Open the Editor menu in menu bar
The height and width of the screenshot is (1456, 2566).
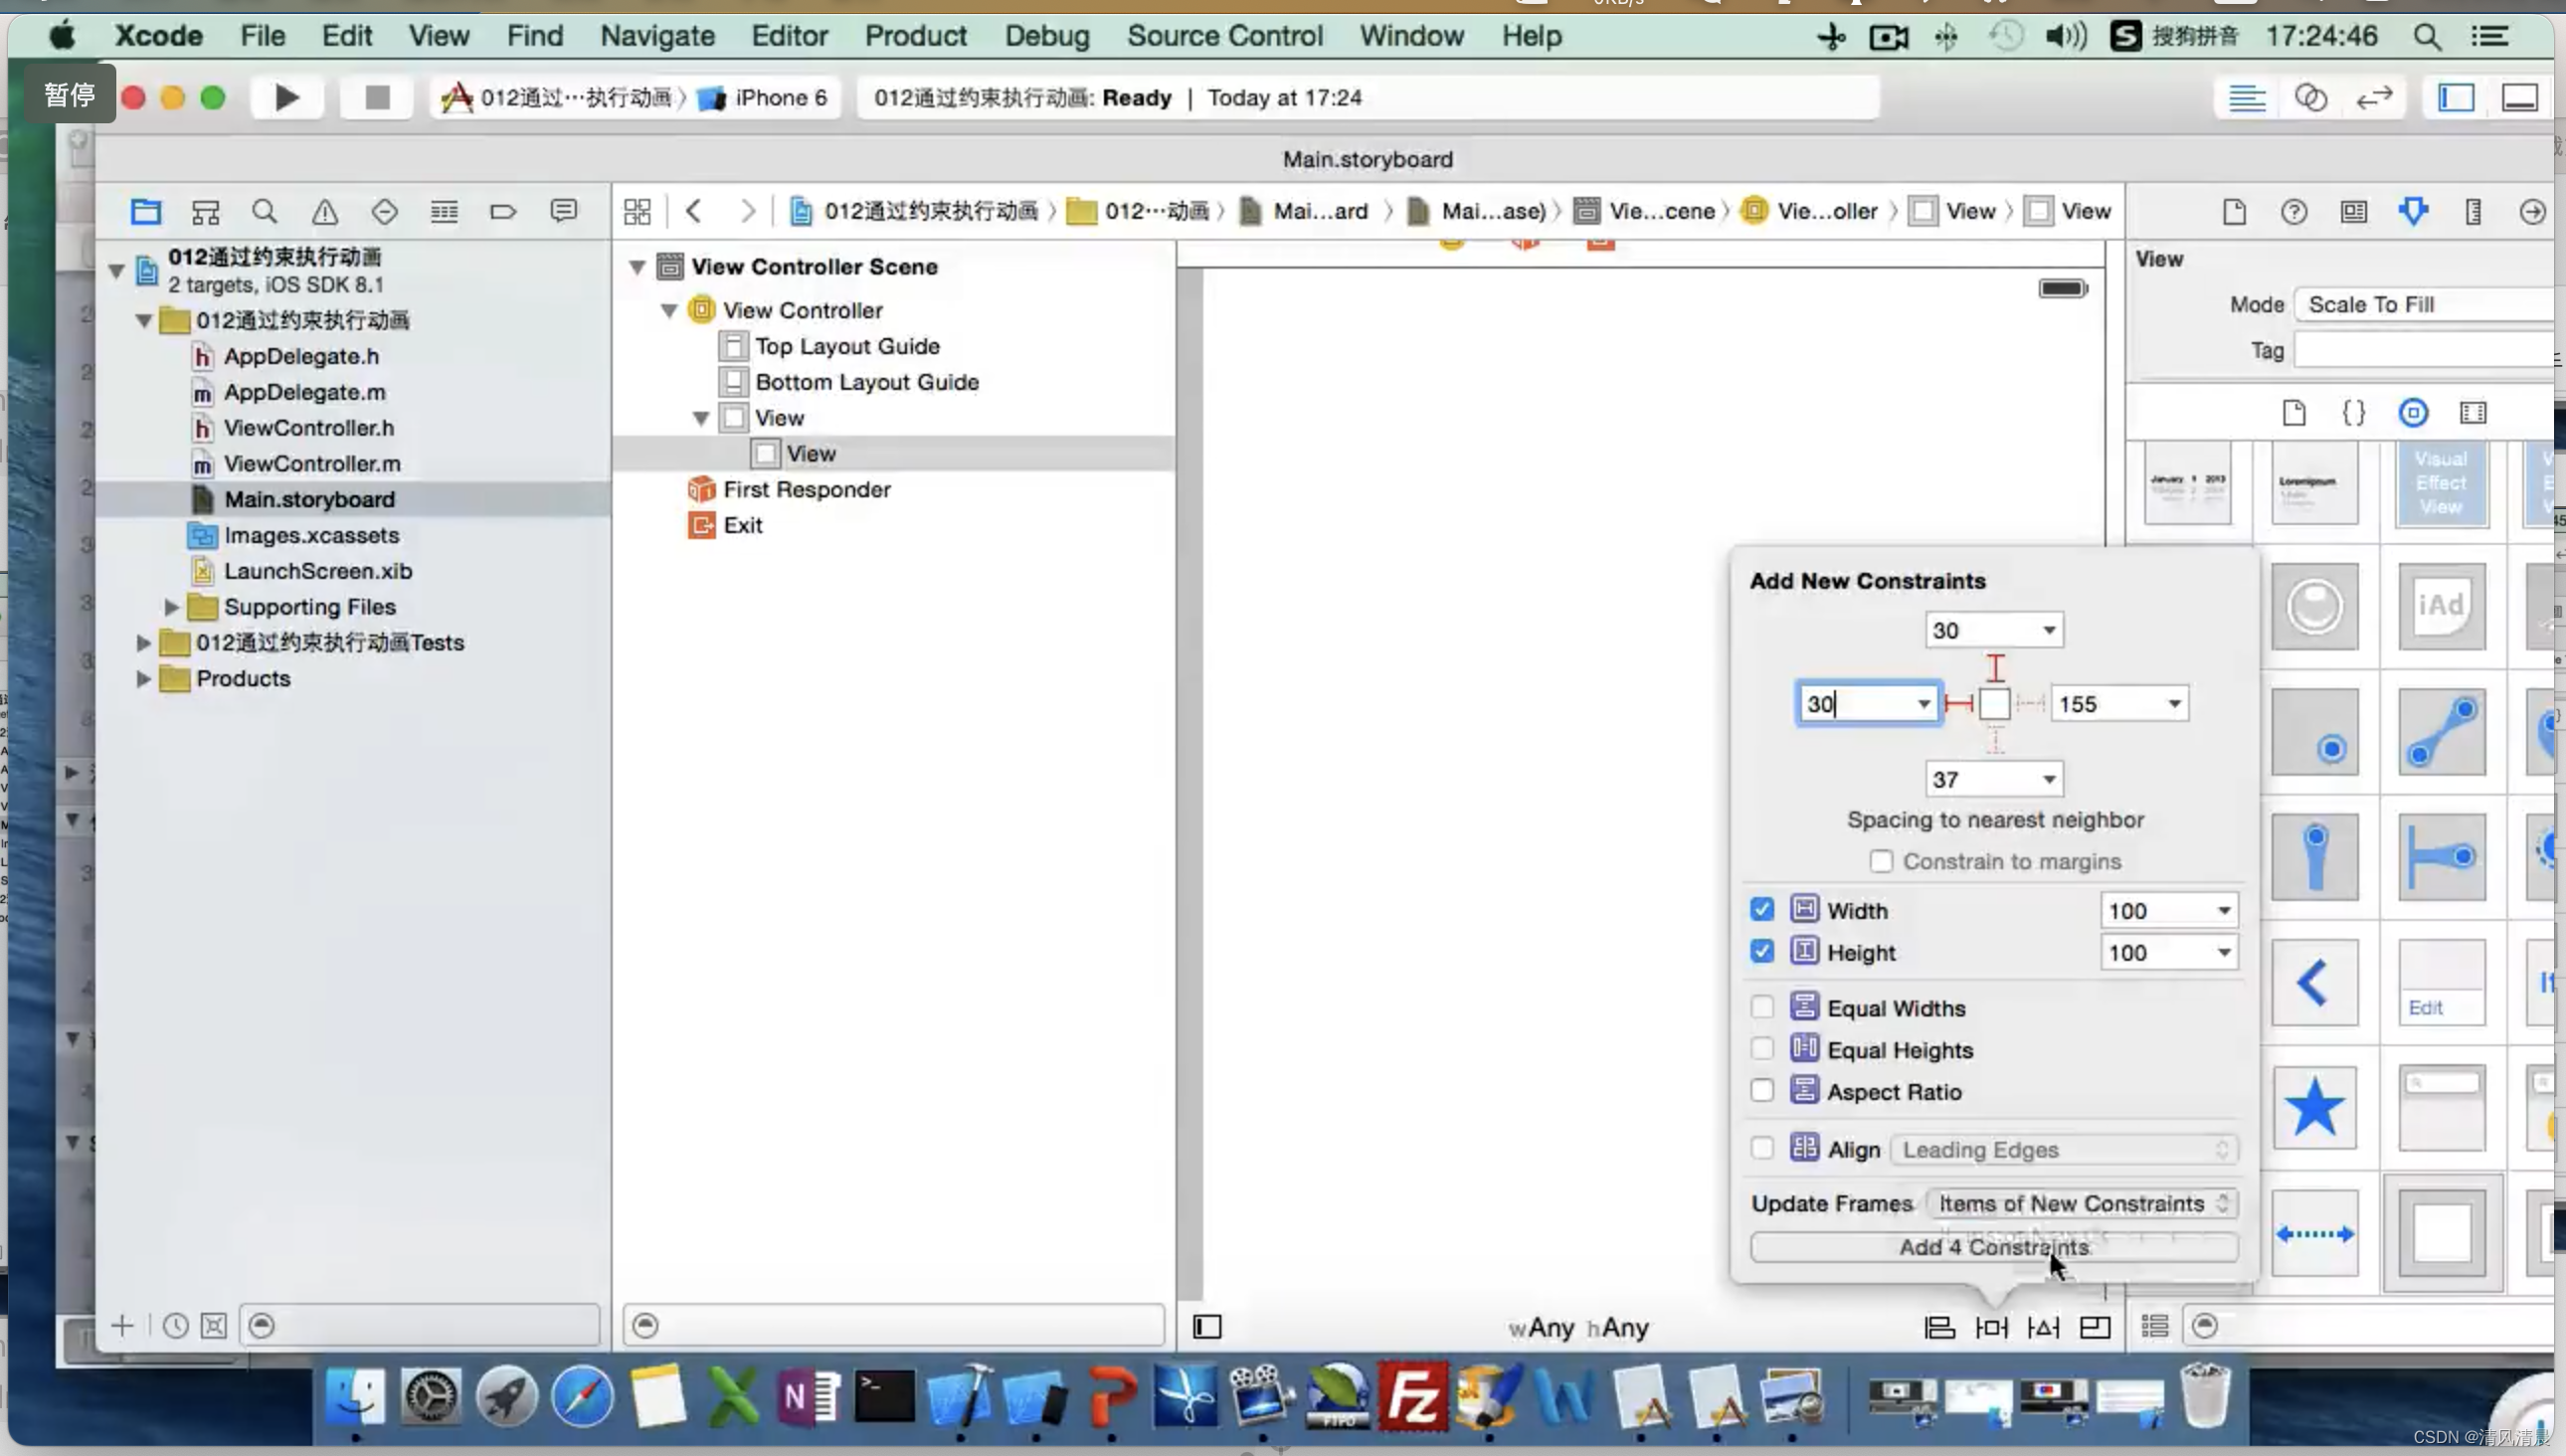788,35
